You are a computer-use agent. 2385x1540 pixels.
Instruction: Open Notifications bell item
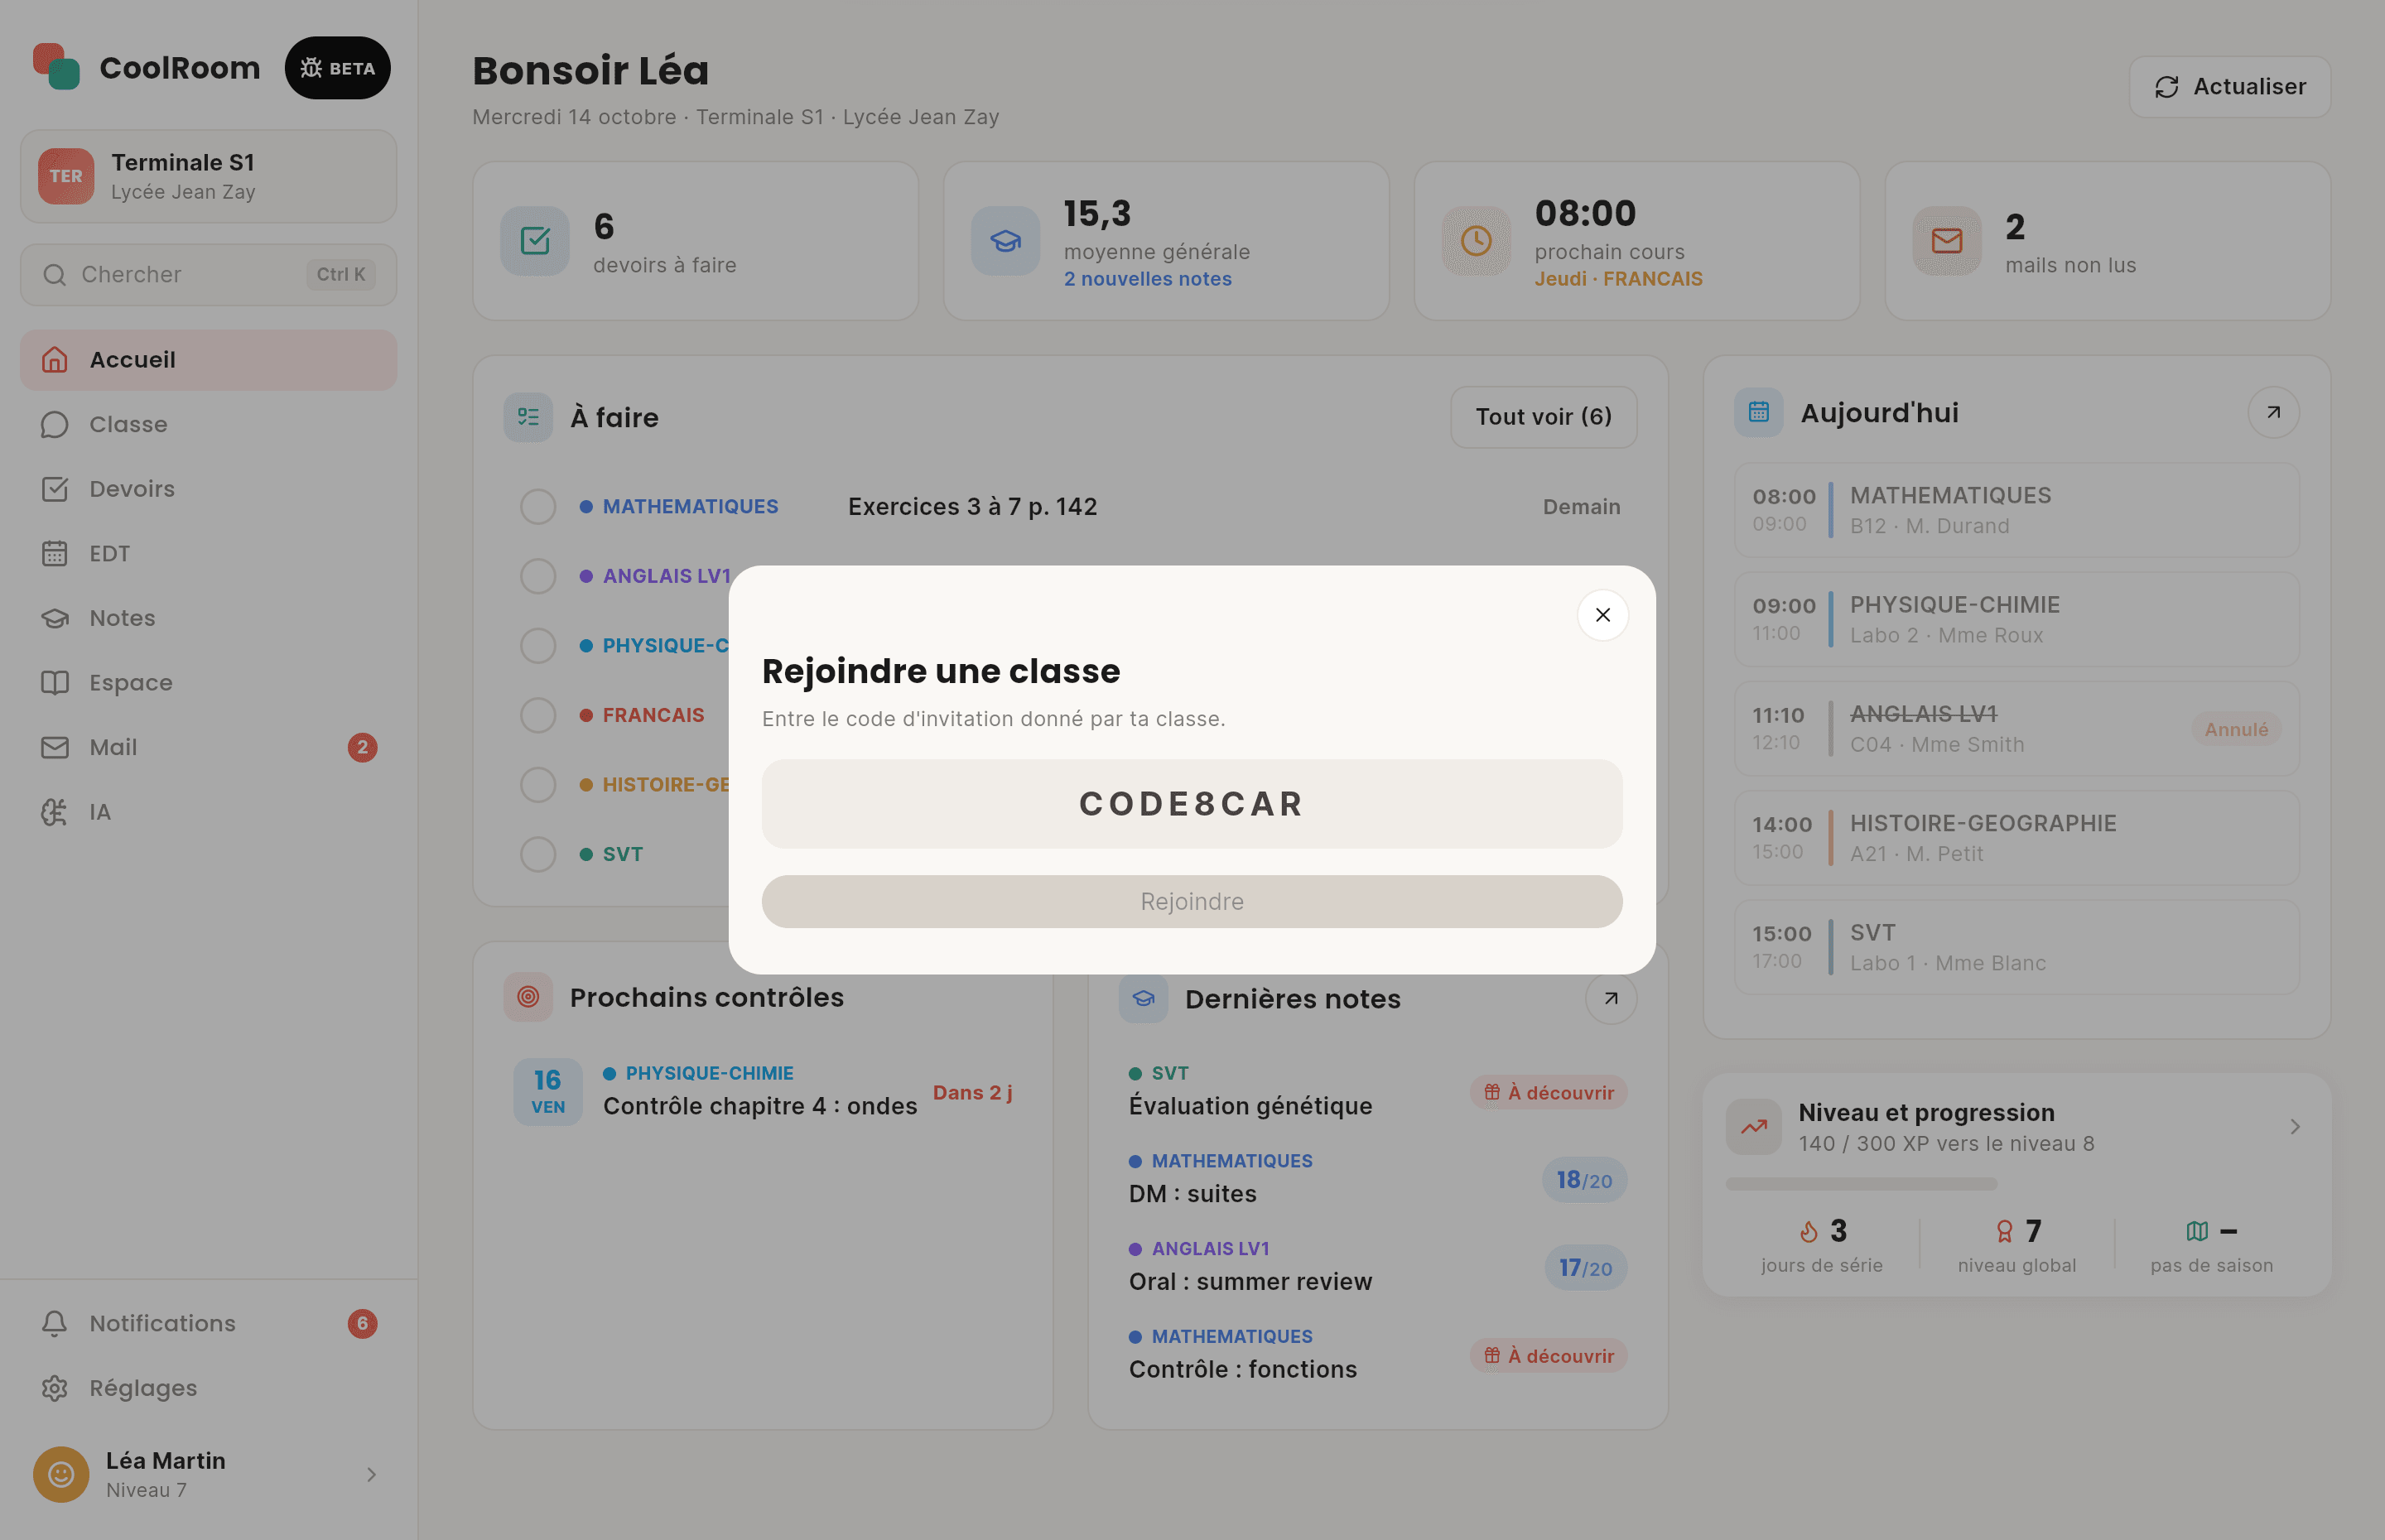click(x=208, y=1323)
